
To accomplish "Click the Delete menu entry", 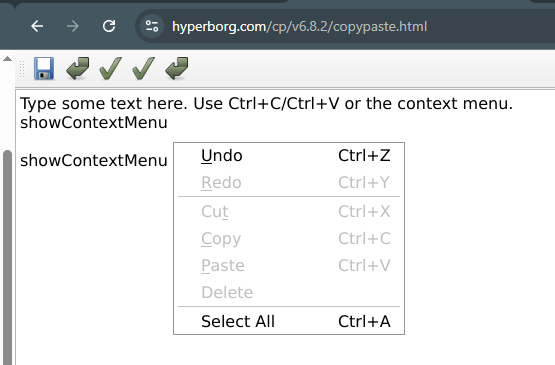I will pyautogui.click(x=289, y=292).
